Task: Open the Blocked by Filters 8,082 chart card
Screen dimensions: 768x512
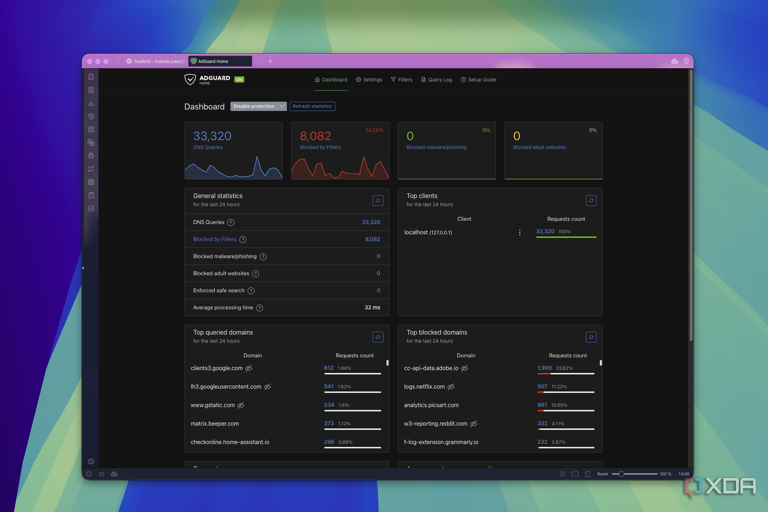Action: tap(340, 151)
